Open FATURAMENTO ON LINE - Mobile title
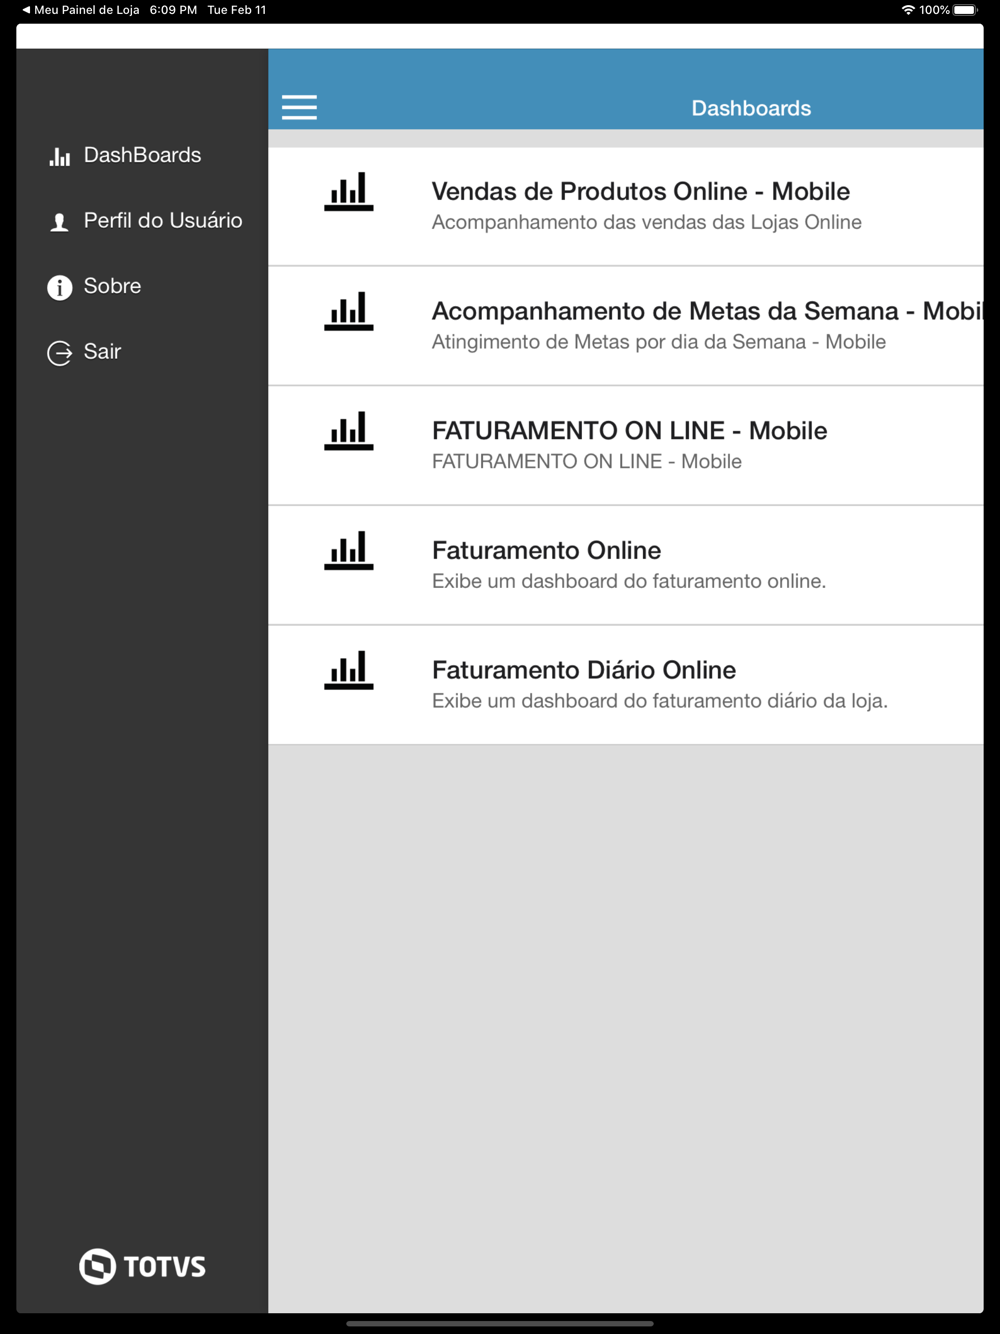The width and height of the screenshot is (1000, 1334). [x=630, y=431]
